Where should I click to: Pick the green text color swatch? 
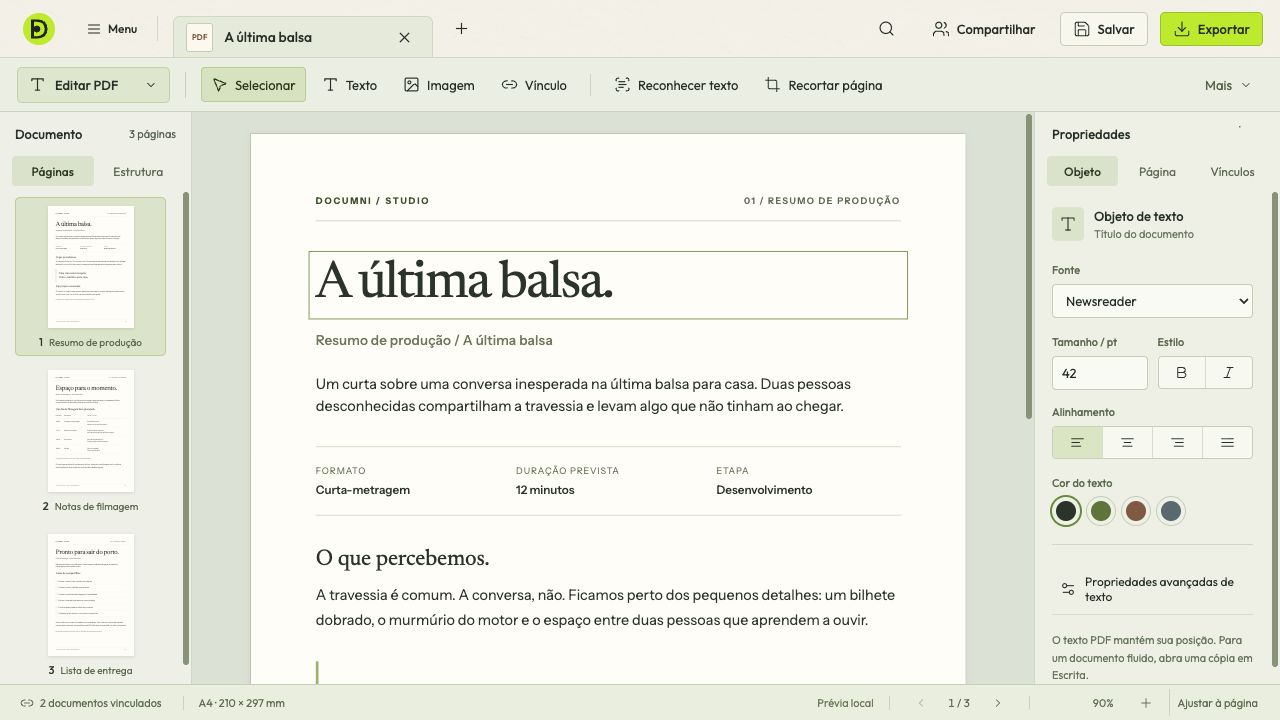(1101, 511)
